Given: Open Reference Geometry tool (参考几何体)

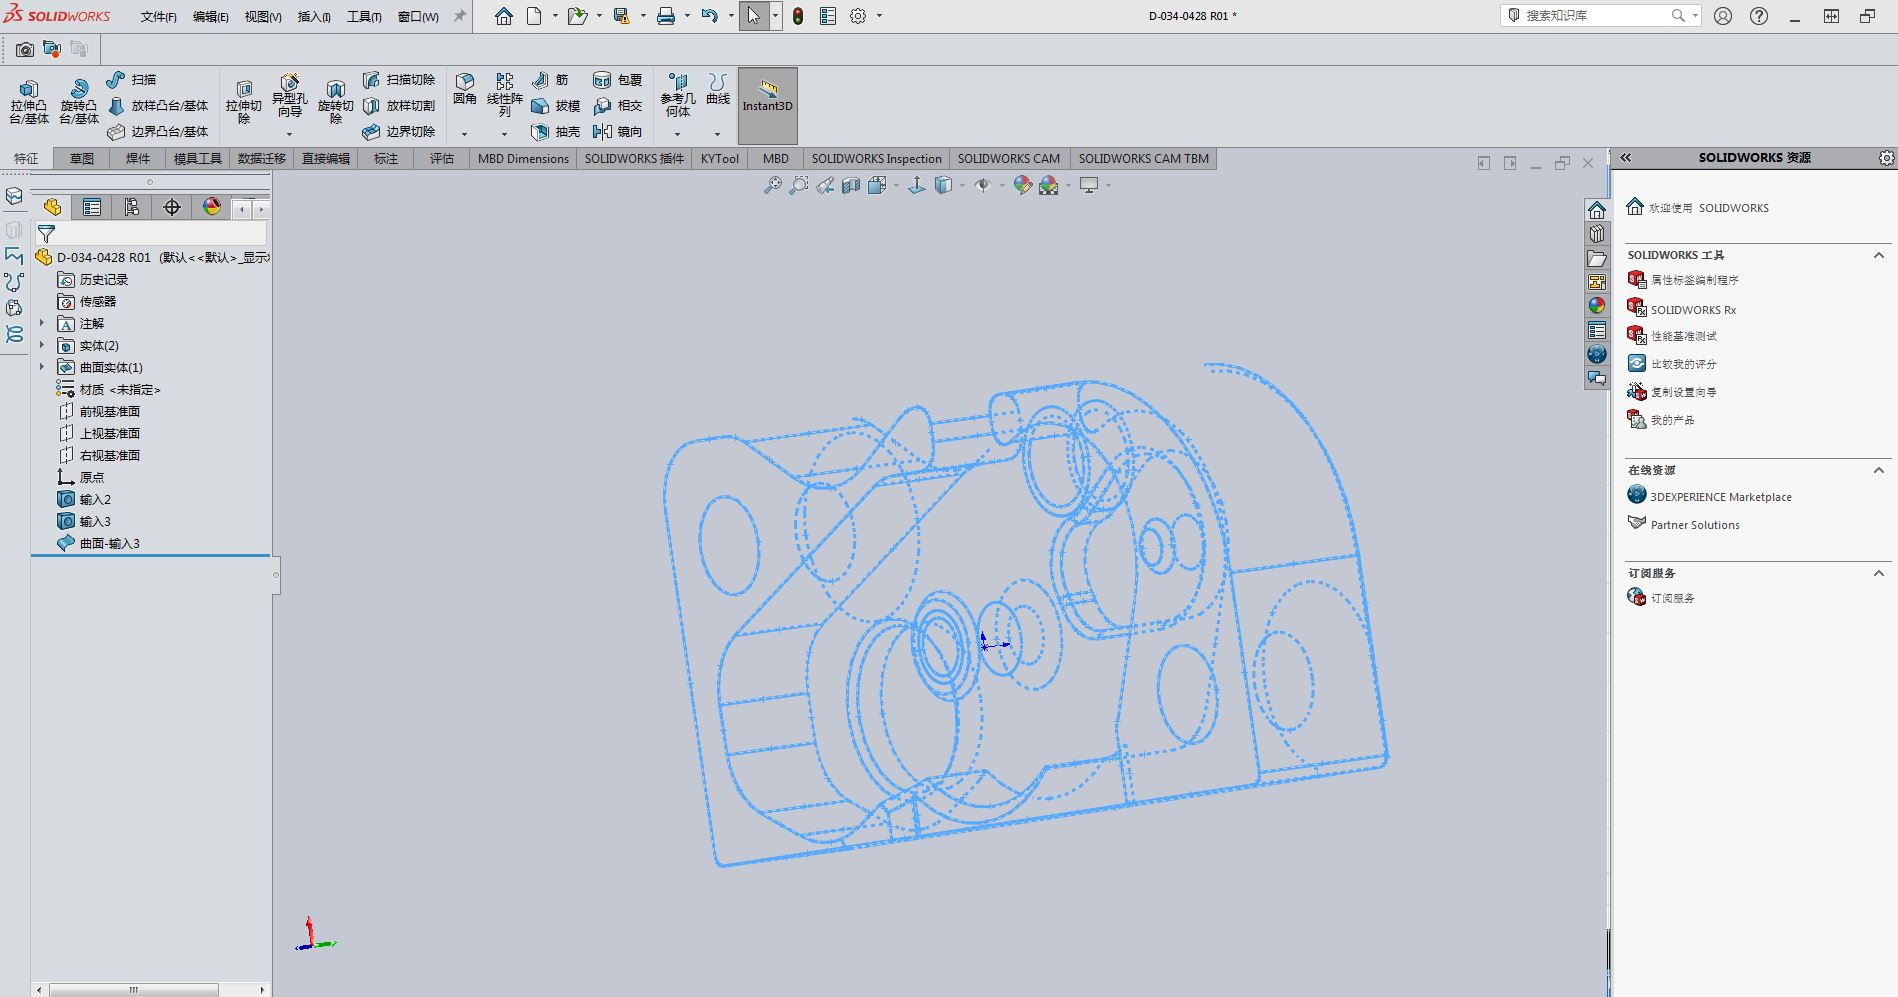Looking at the screenshot, I should point(678,95).
